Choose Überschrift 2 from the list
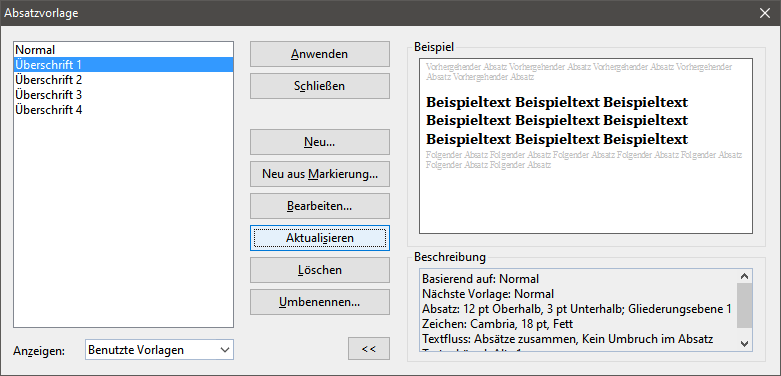 pos(124,80)
